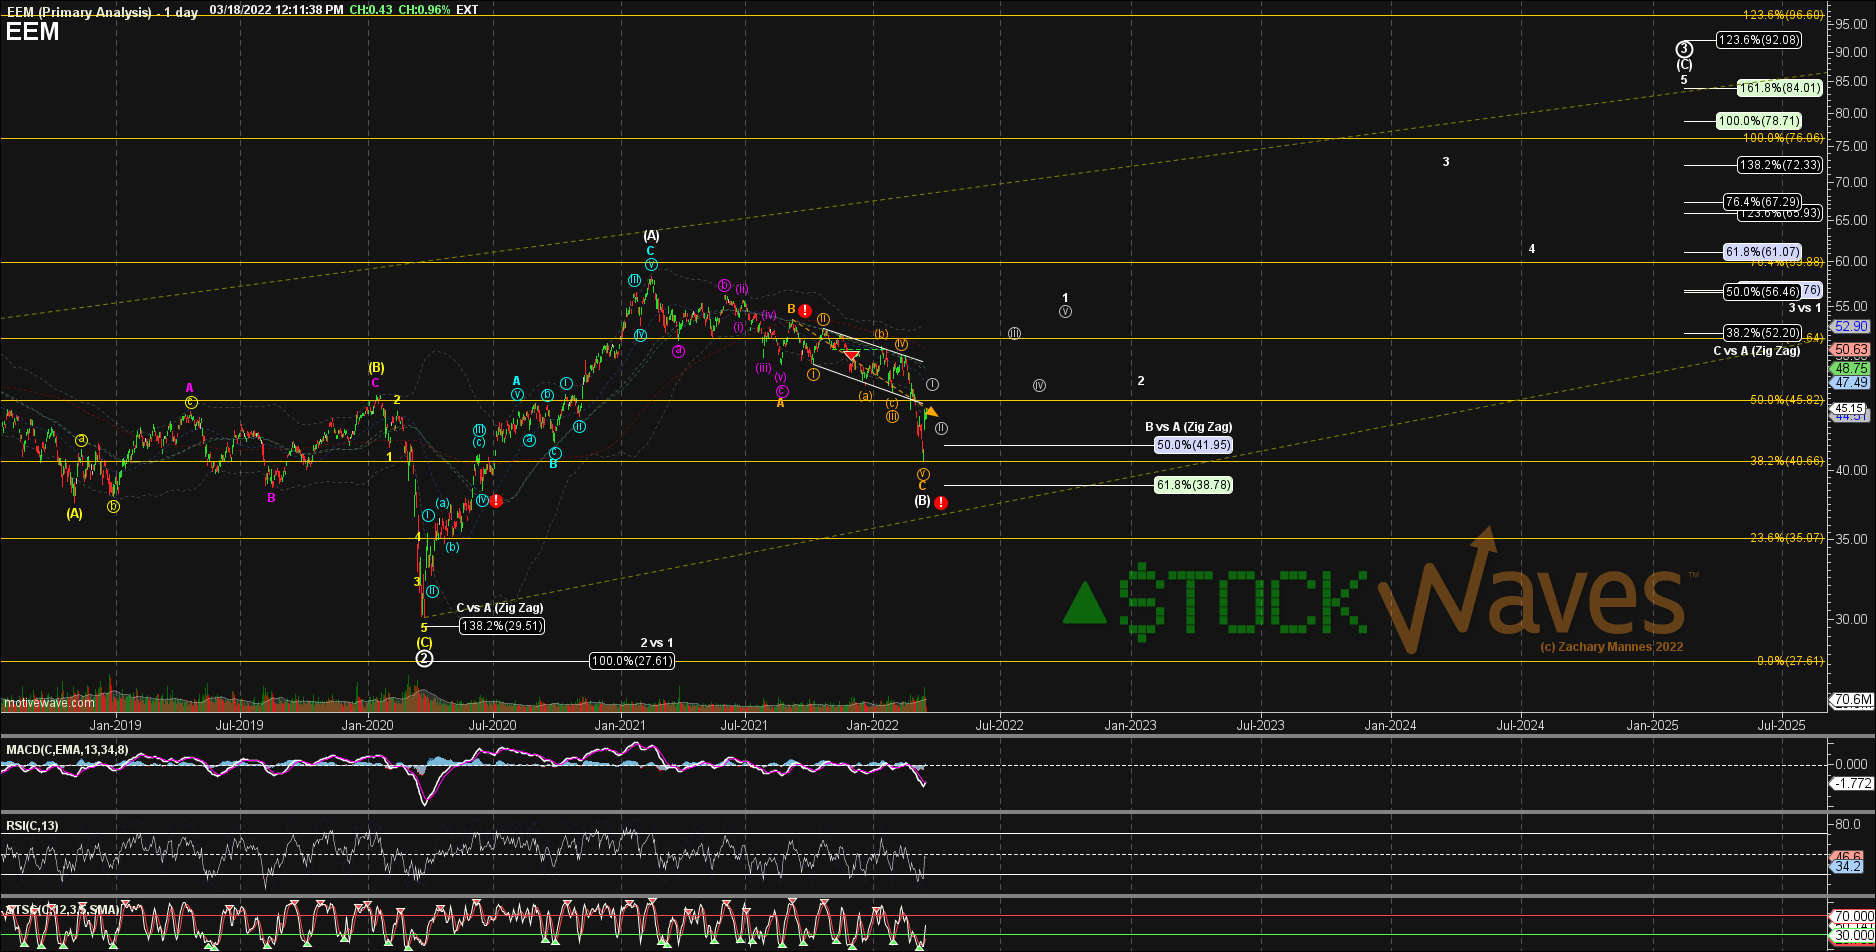Image resolution: width=1876 pixels, height=952 pixels.
Task: Select the "50.0%(45.82)" orange retracement label
Action: pyautogui.click(x=1787, y=400)
